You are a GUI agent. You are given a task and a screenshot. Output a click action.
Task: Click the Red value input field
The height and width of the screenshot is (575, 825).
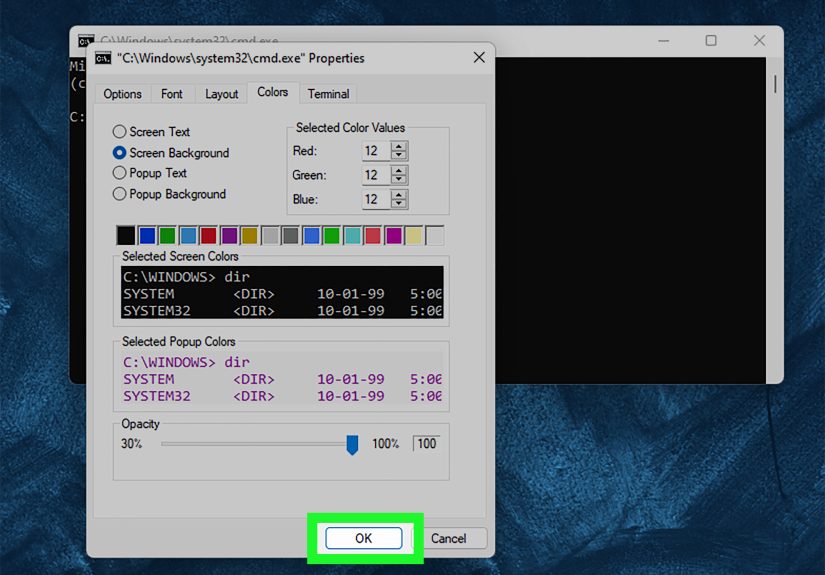tap(376, 151)
